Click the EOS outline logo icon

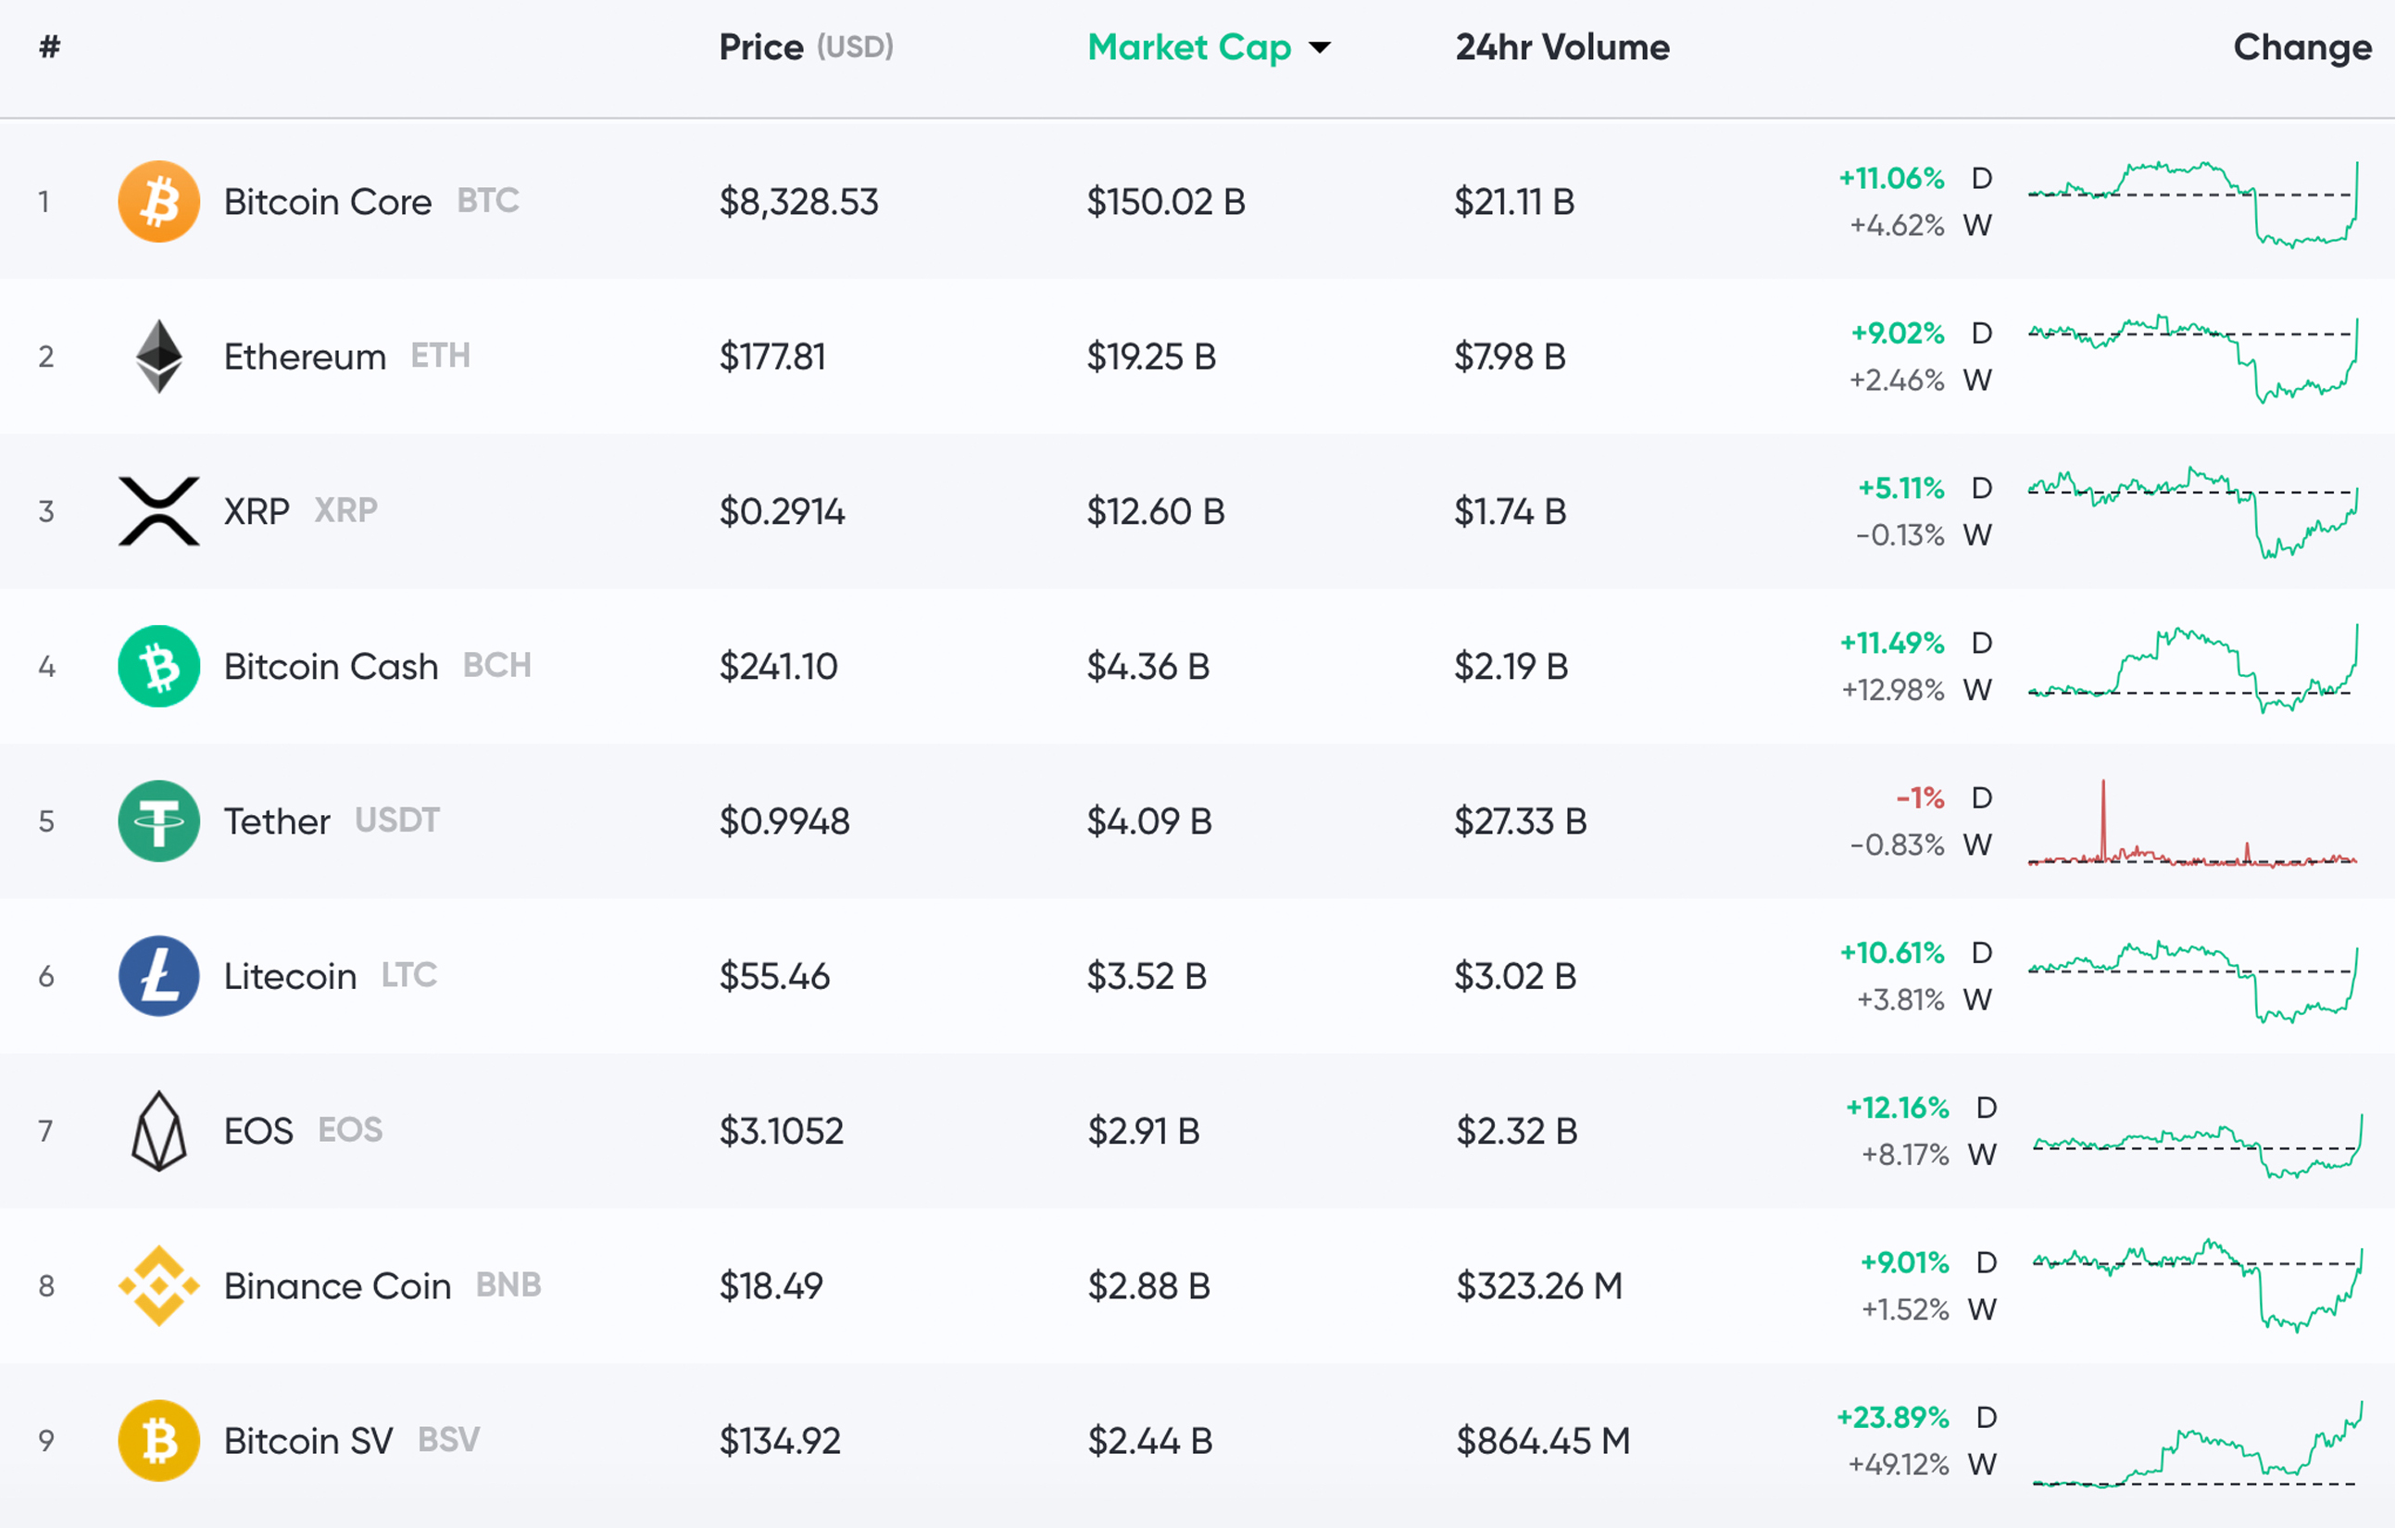click(158, 1132)
